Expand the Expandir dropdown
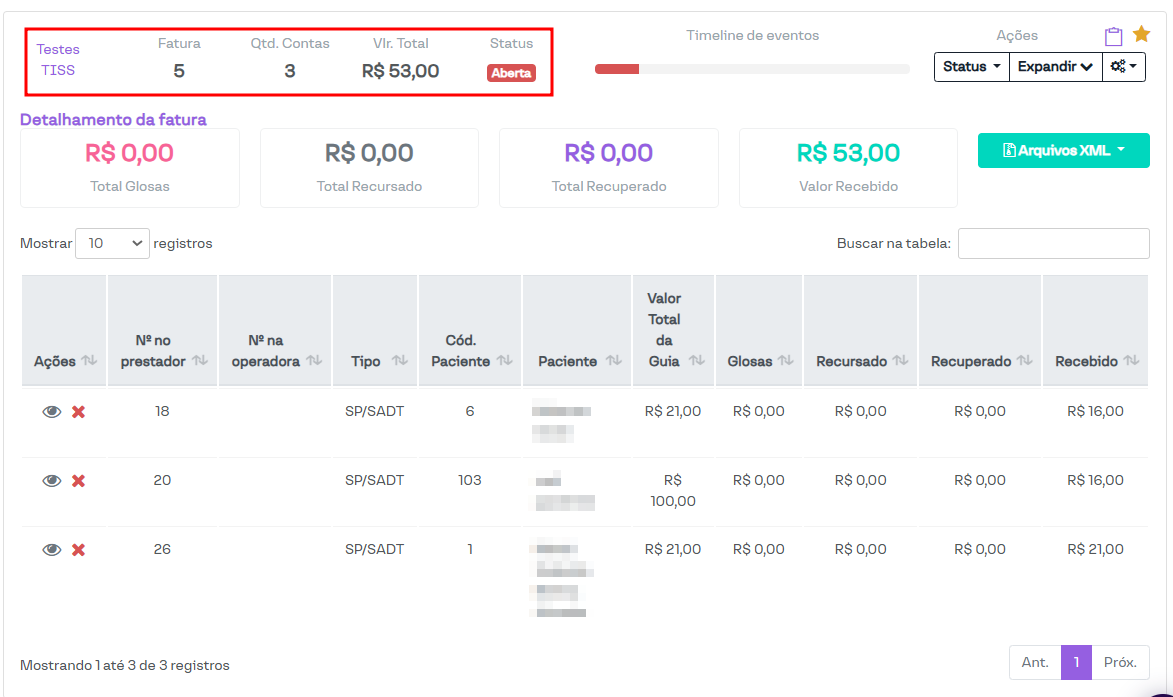 click(1055, 67)
